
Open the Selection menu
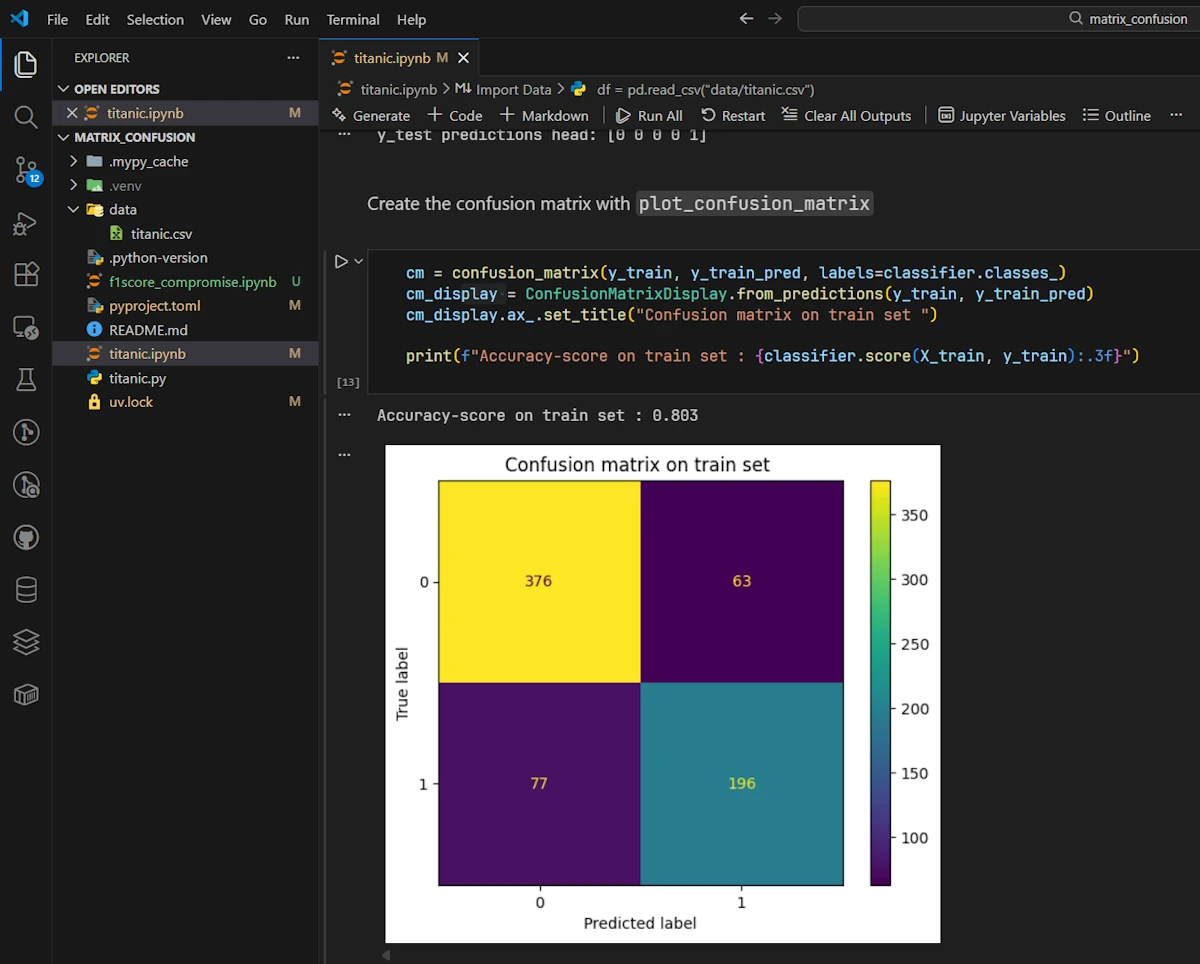(x=155, y=19)
